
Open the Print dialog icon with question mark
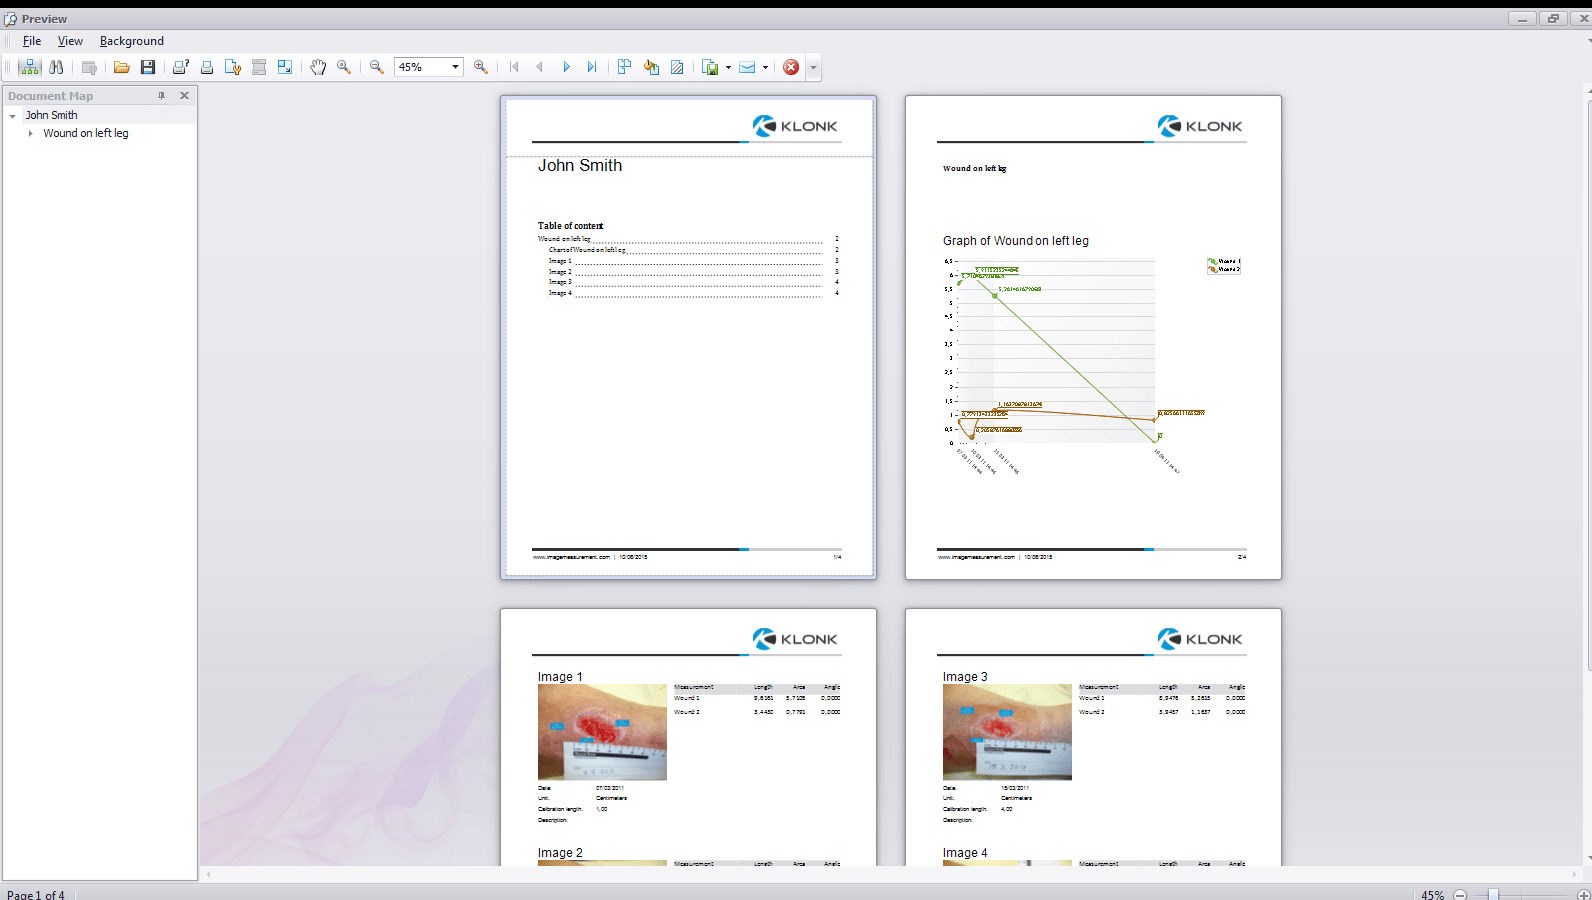pos(181,67)
